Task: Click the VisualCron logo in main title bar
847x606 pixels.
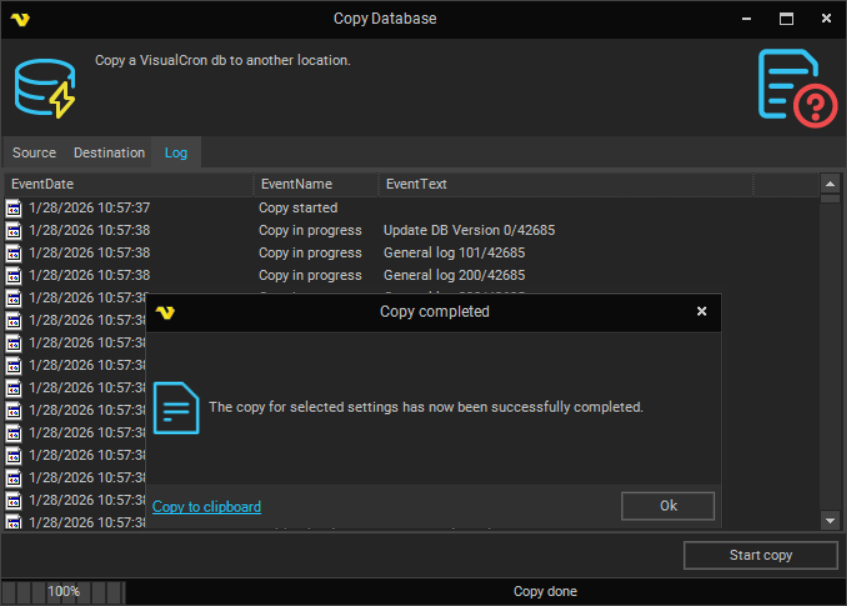Action: point(19,19)
